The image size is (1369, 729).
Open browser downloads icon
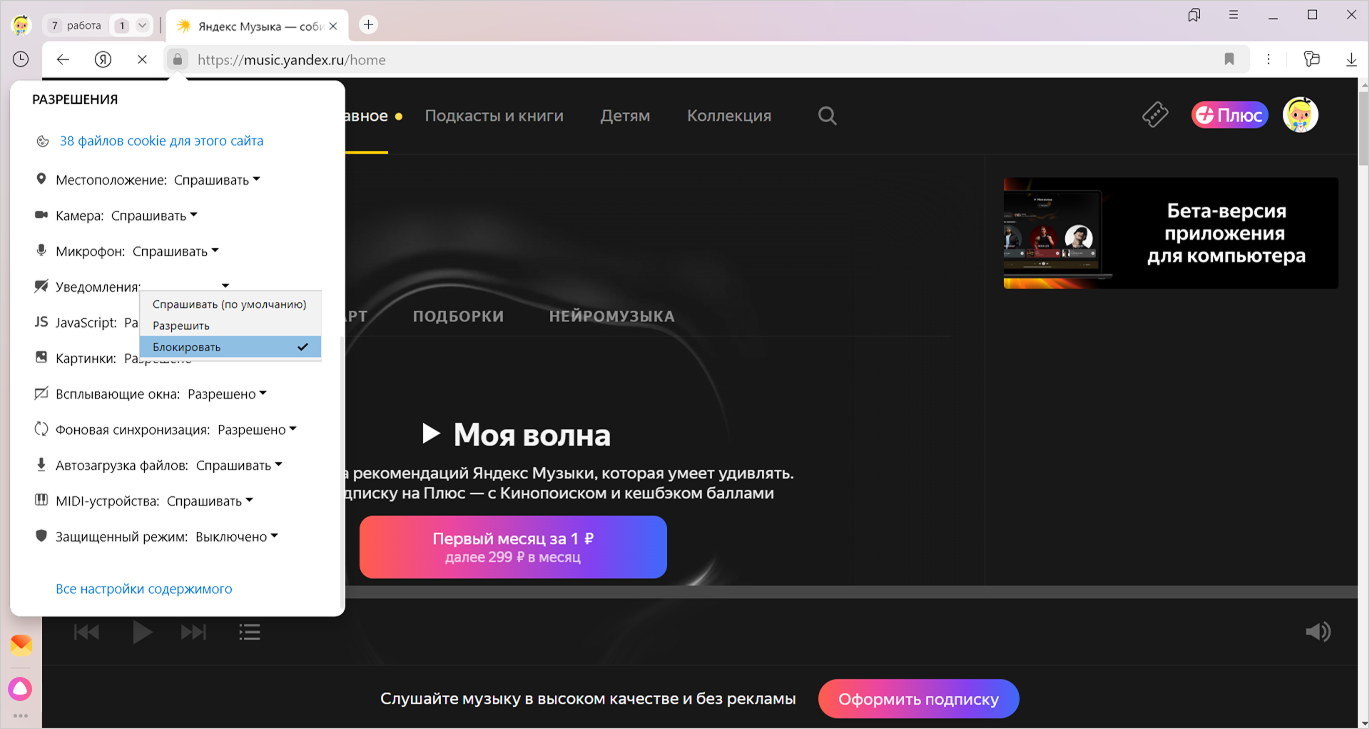[1351, 60]
